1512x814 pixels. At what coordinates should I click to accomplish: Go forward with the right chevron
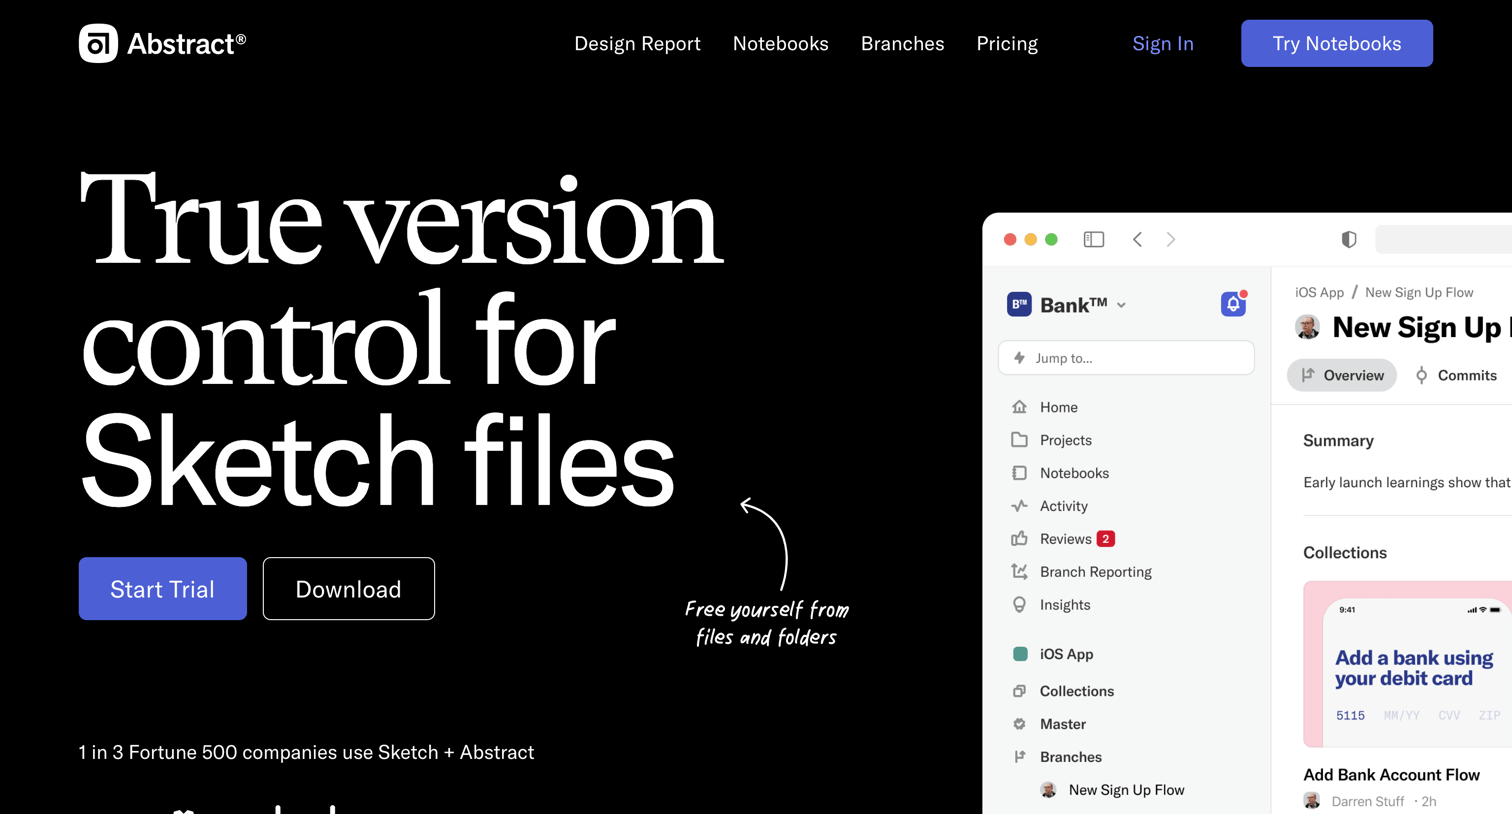(1171, 239)
